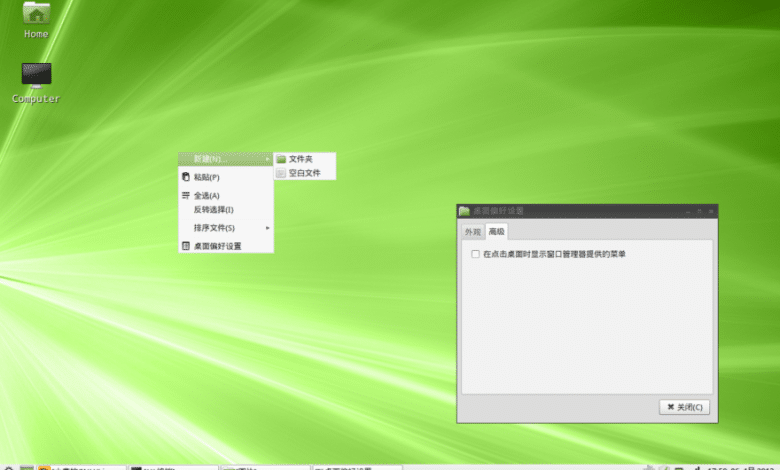Select 粘贴(P) in the context menu

coord(226,177)
